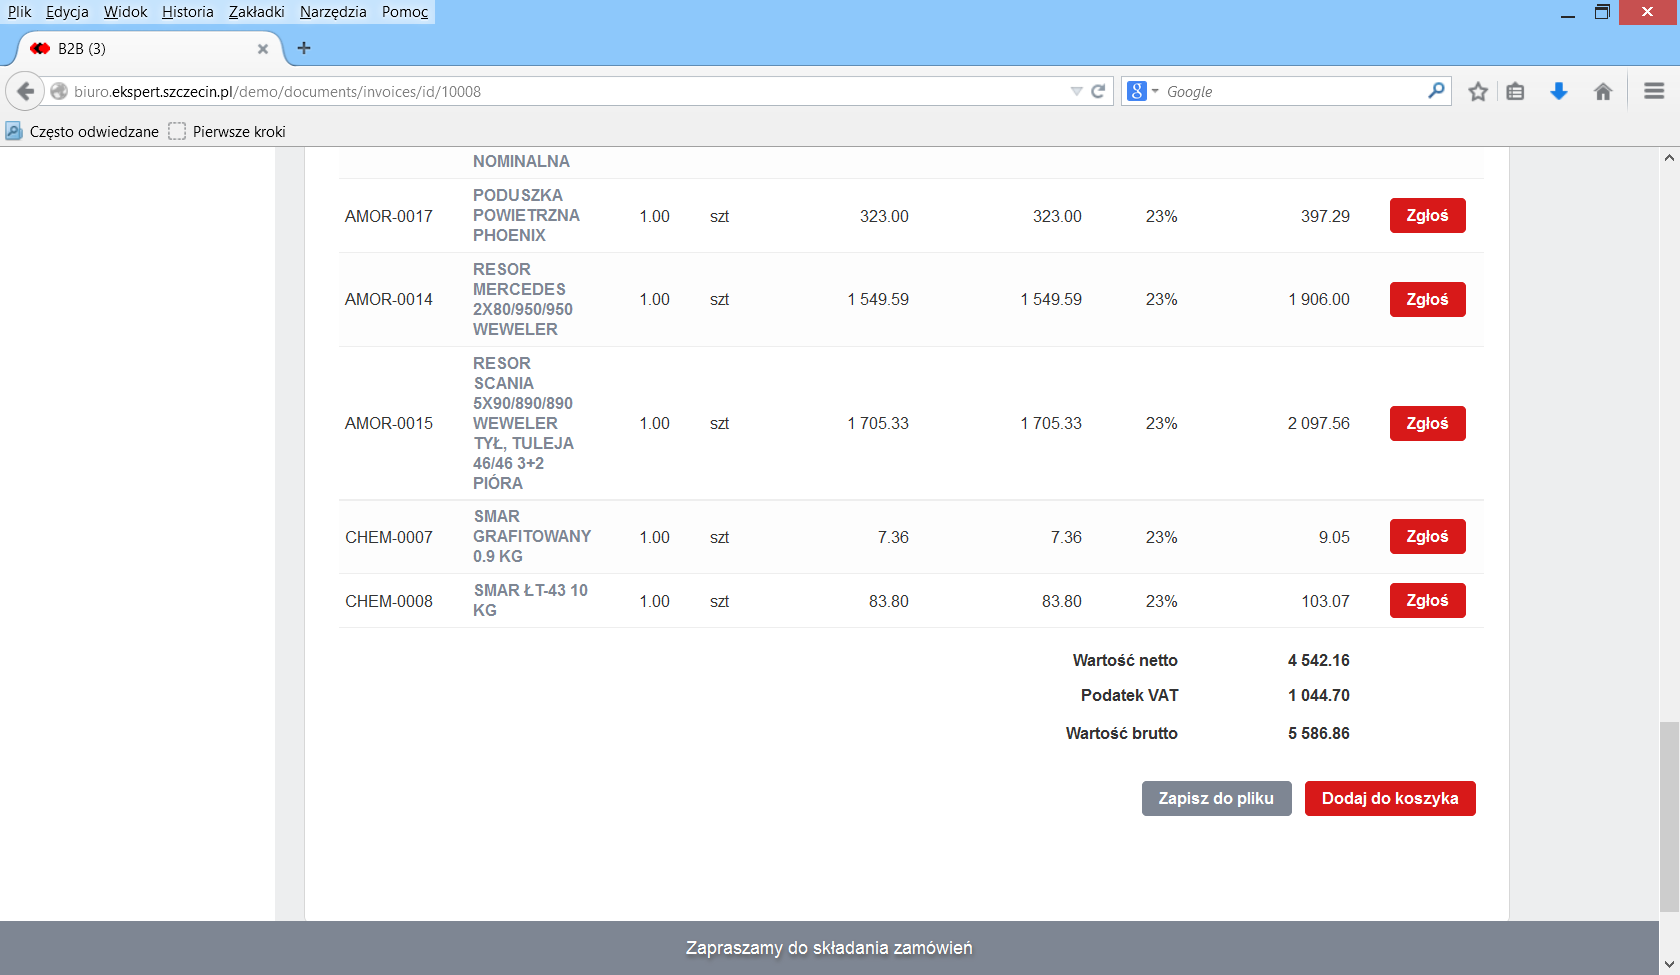Click SMAR GRAFITOWANY 0.9 KG name
Viewport: 1680px width, 975px height.
pyautogui.click(x=532, y=536)
